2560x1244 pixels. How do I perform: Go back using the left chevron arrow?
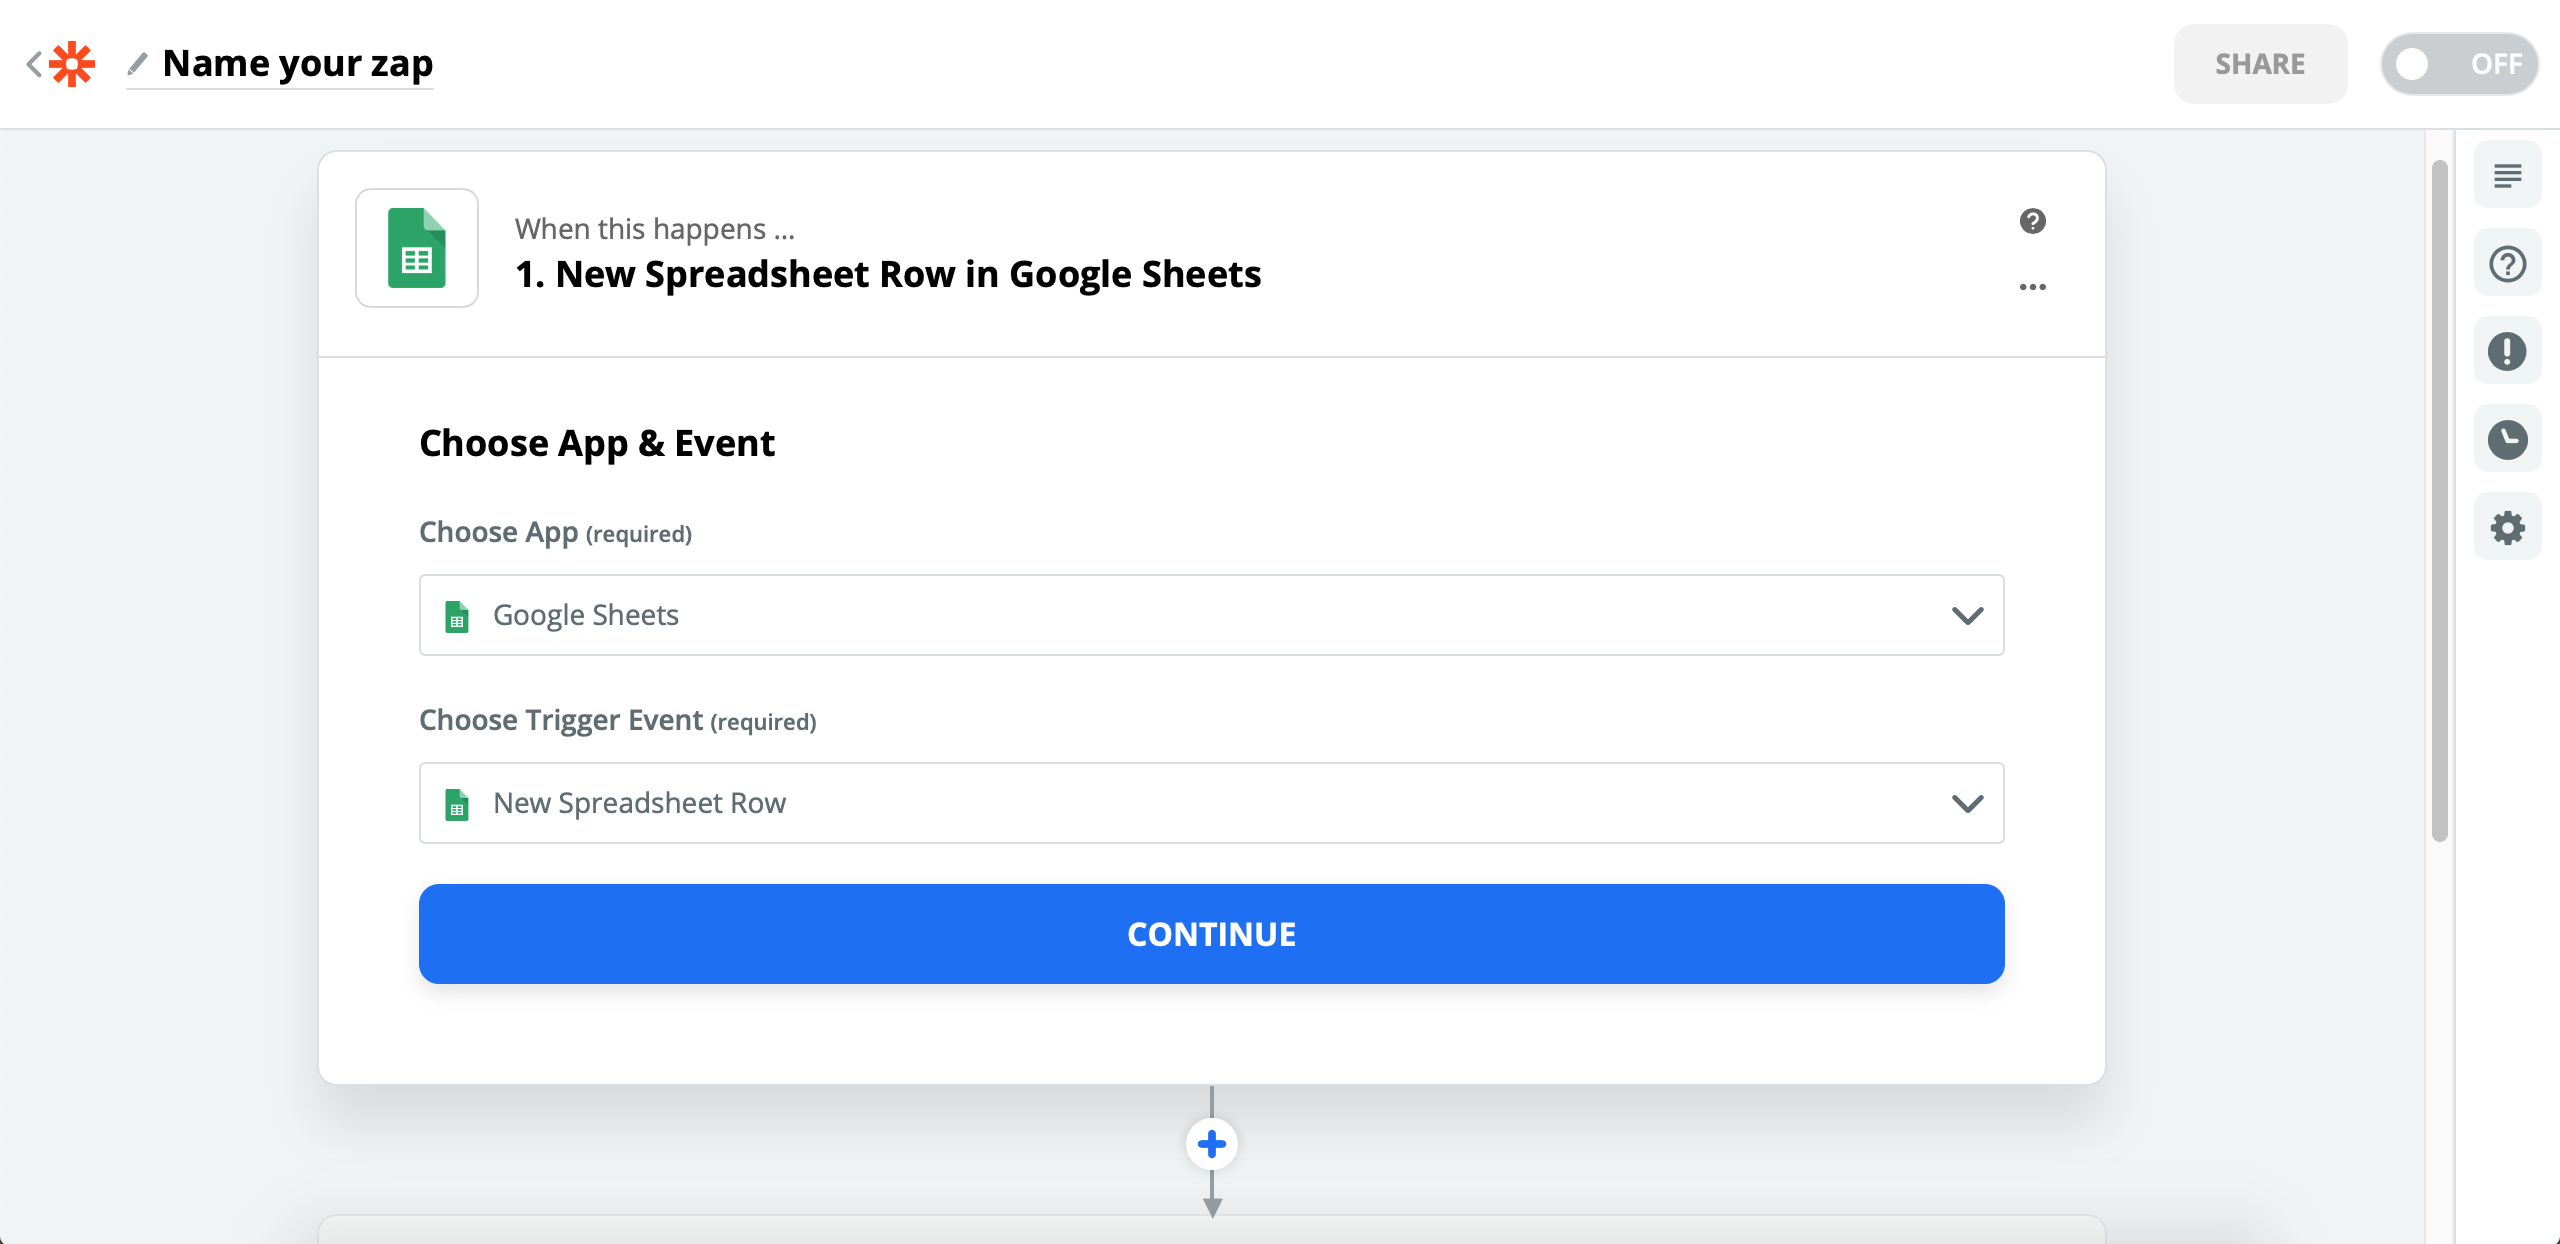tap(34, 64)
